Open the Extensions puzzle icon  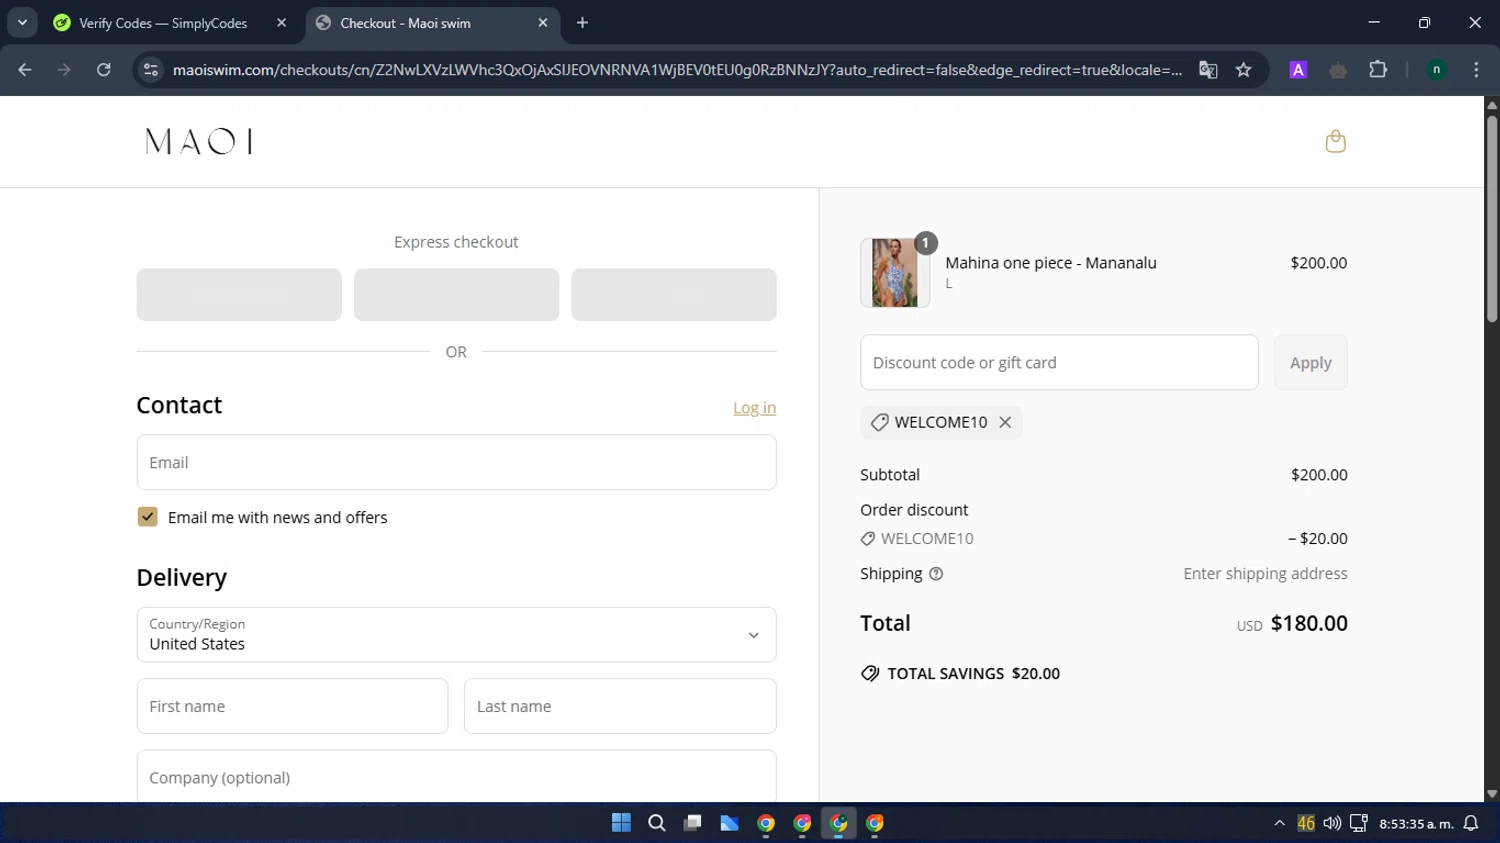click(x=1378, y=70)
